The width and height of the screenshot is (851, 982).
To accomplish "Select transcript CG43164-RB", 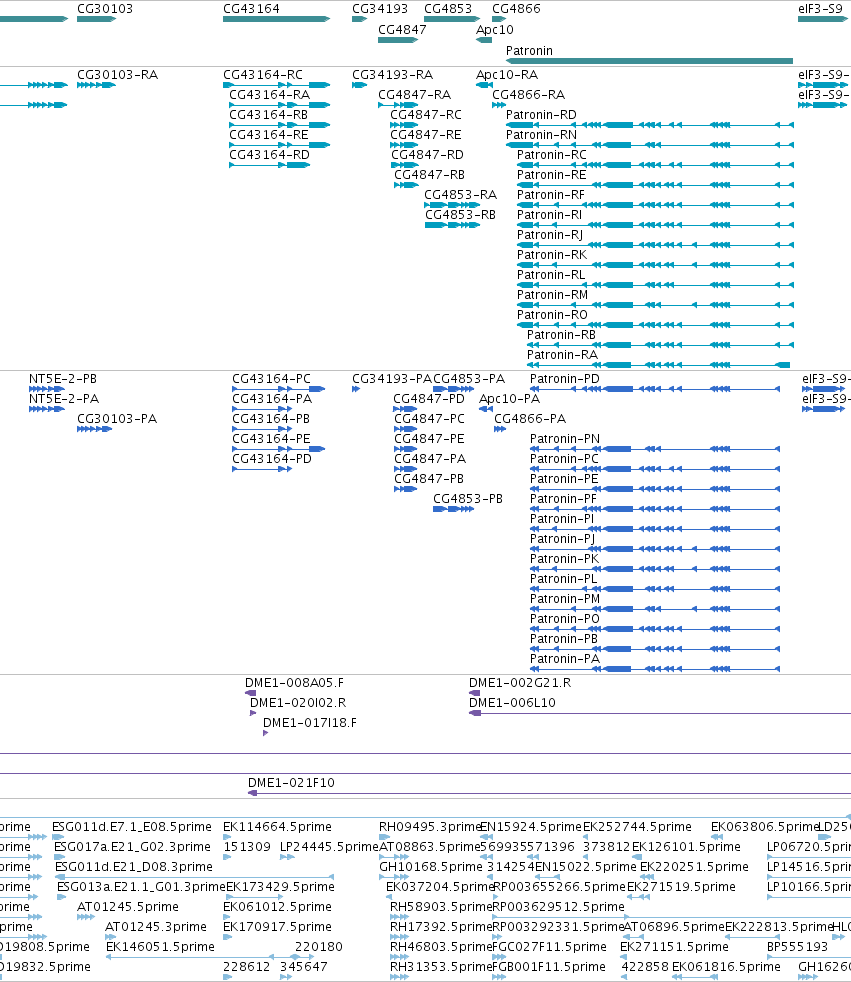I will click(x=279, y=125).
